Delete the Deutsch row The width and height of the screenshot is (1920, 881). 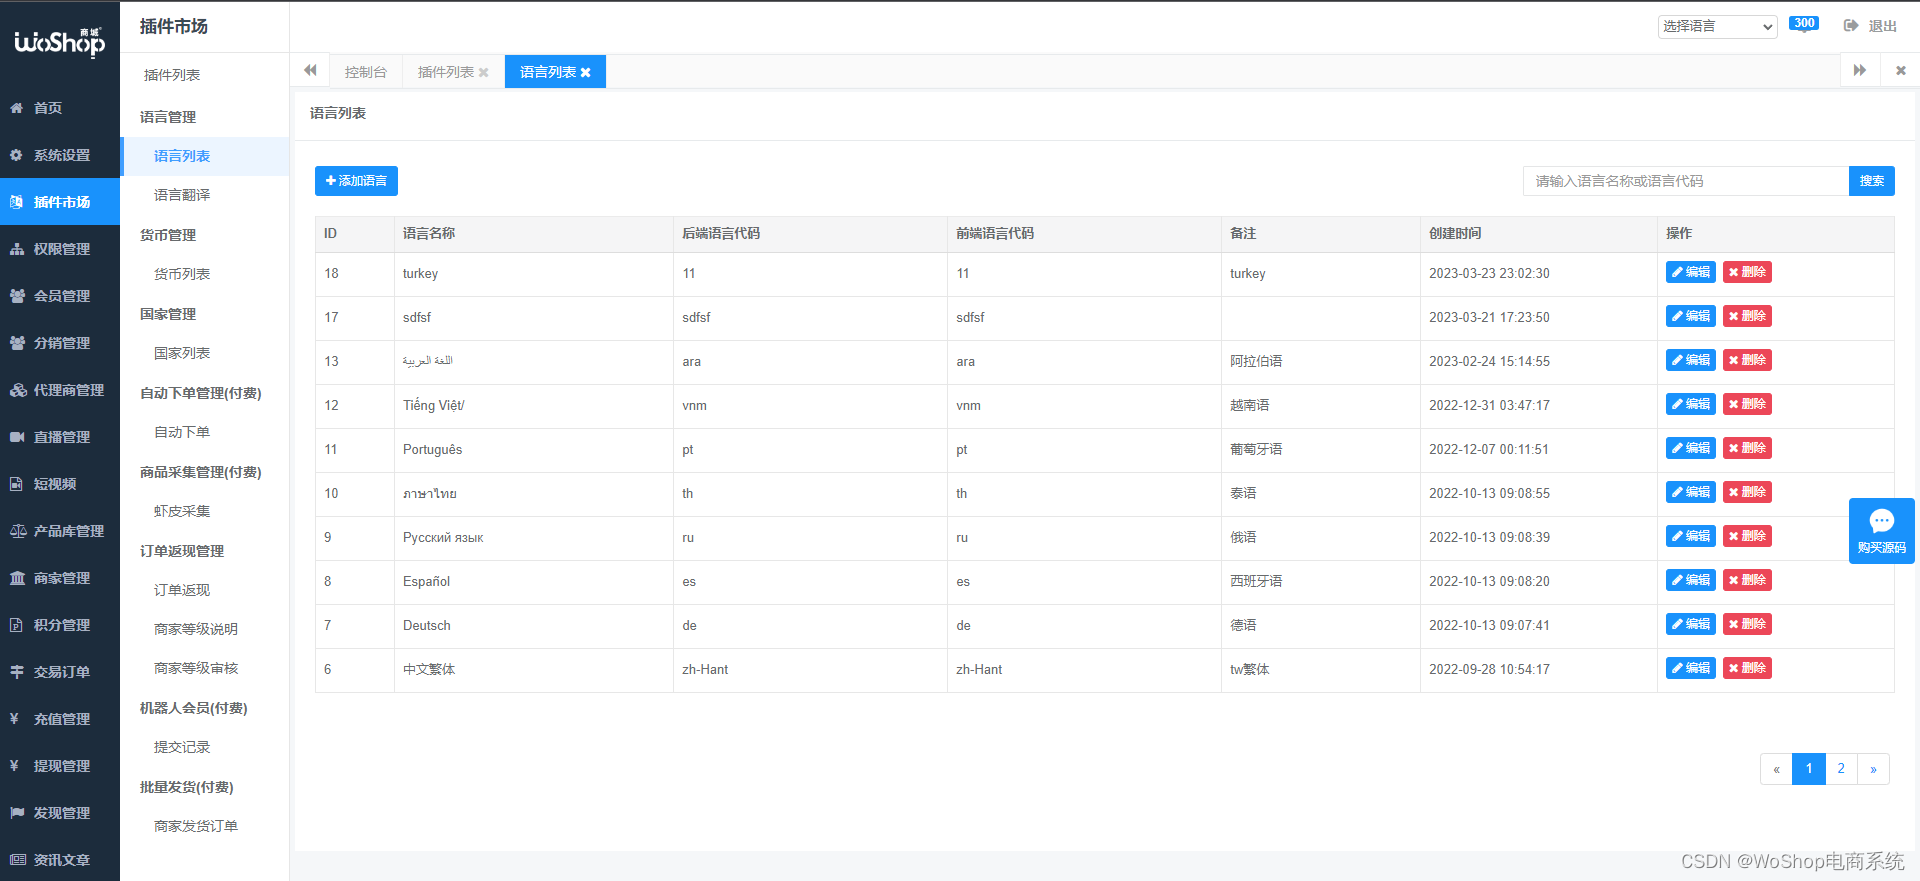click(1747, 624)
